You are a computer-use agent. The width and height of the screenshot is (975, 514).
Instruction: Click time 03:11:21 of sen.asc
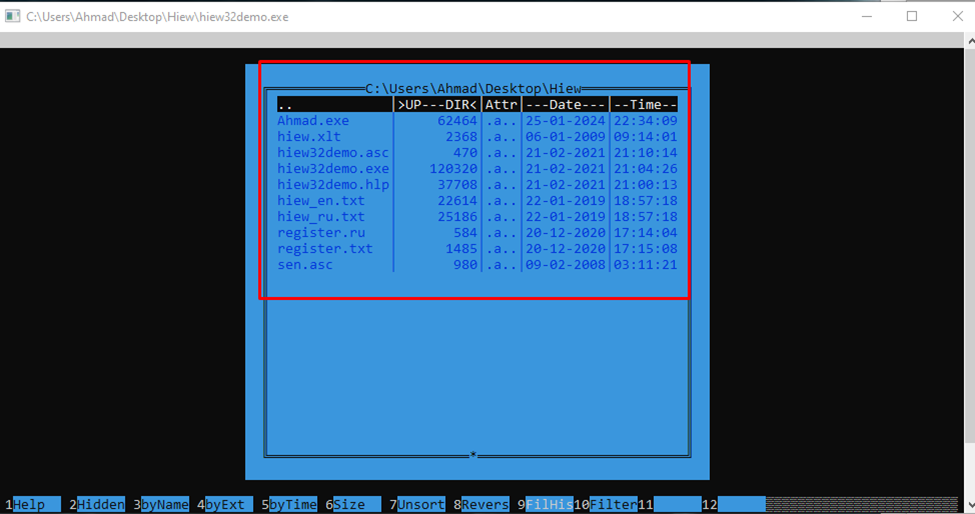pyautogui.click(x=645, y=265)
